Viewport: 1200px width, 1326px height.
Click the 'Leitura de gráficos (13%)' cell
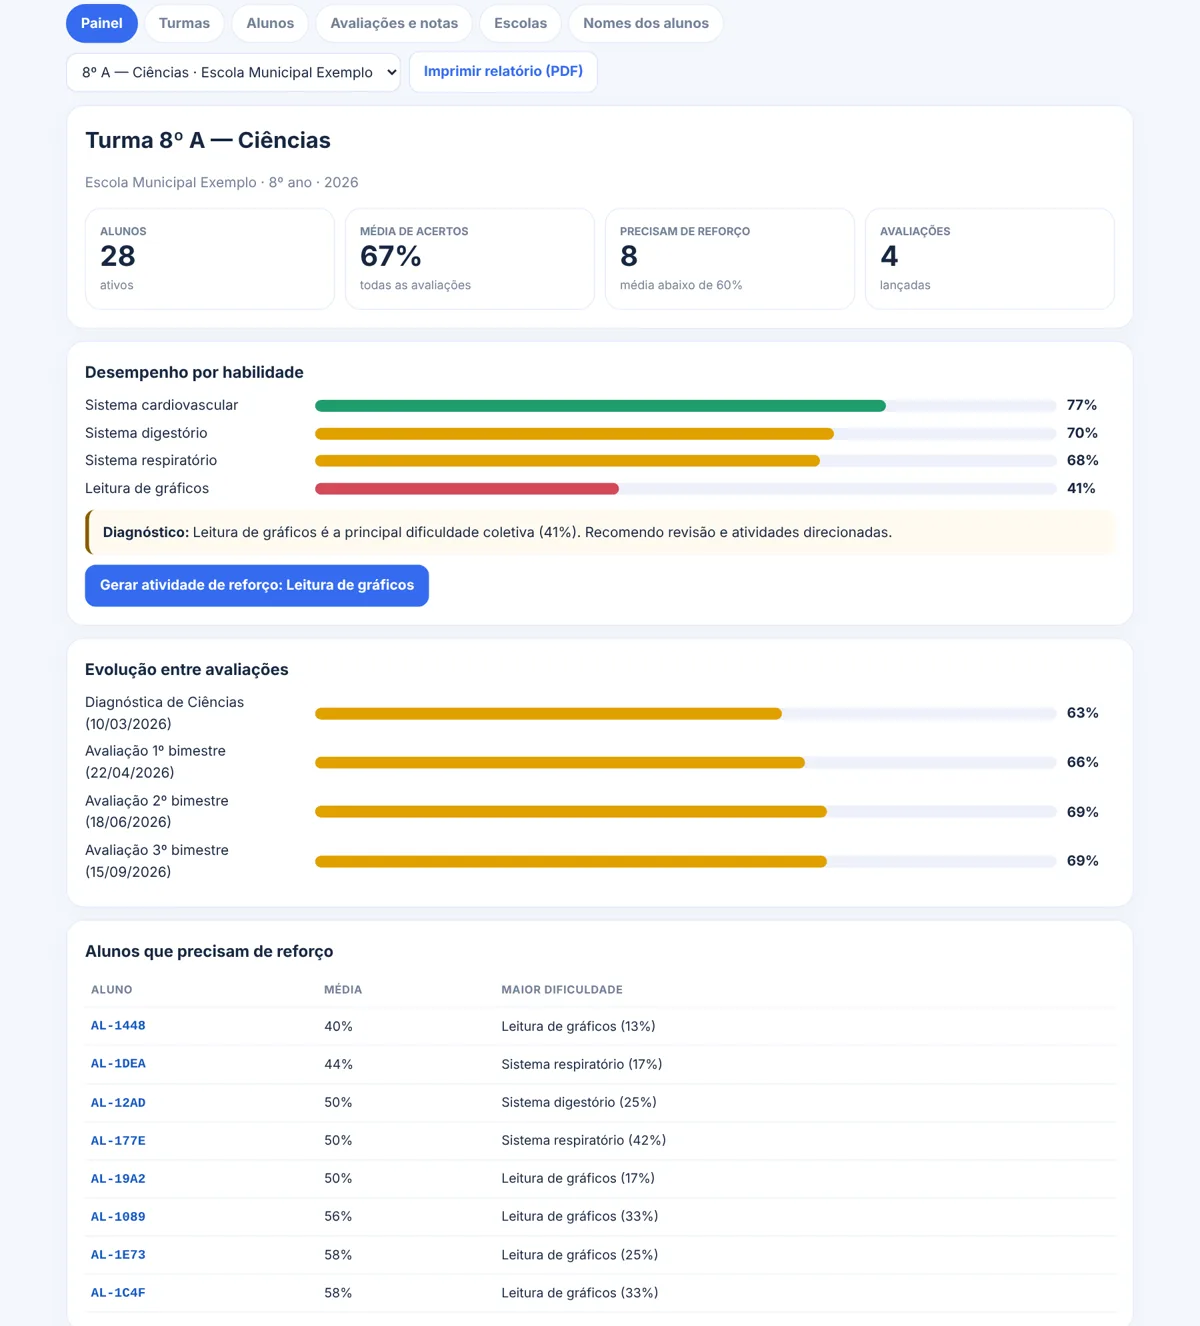tap(578, 1026)
